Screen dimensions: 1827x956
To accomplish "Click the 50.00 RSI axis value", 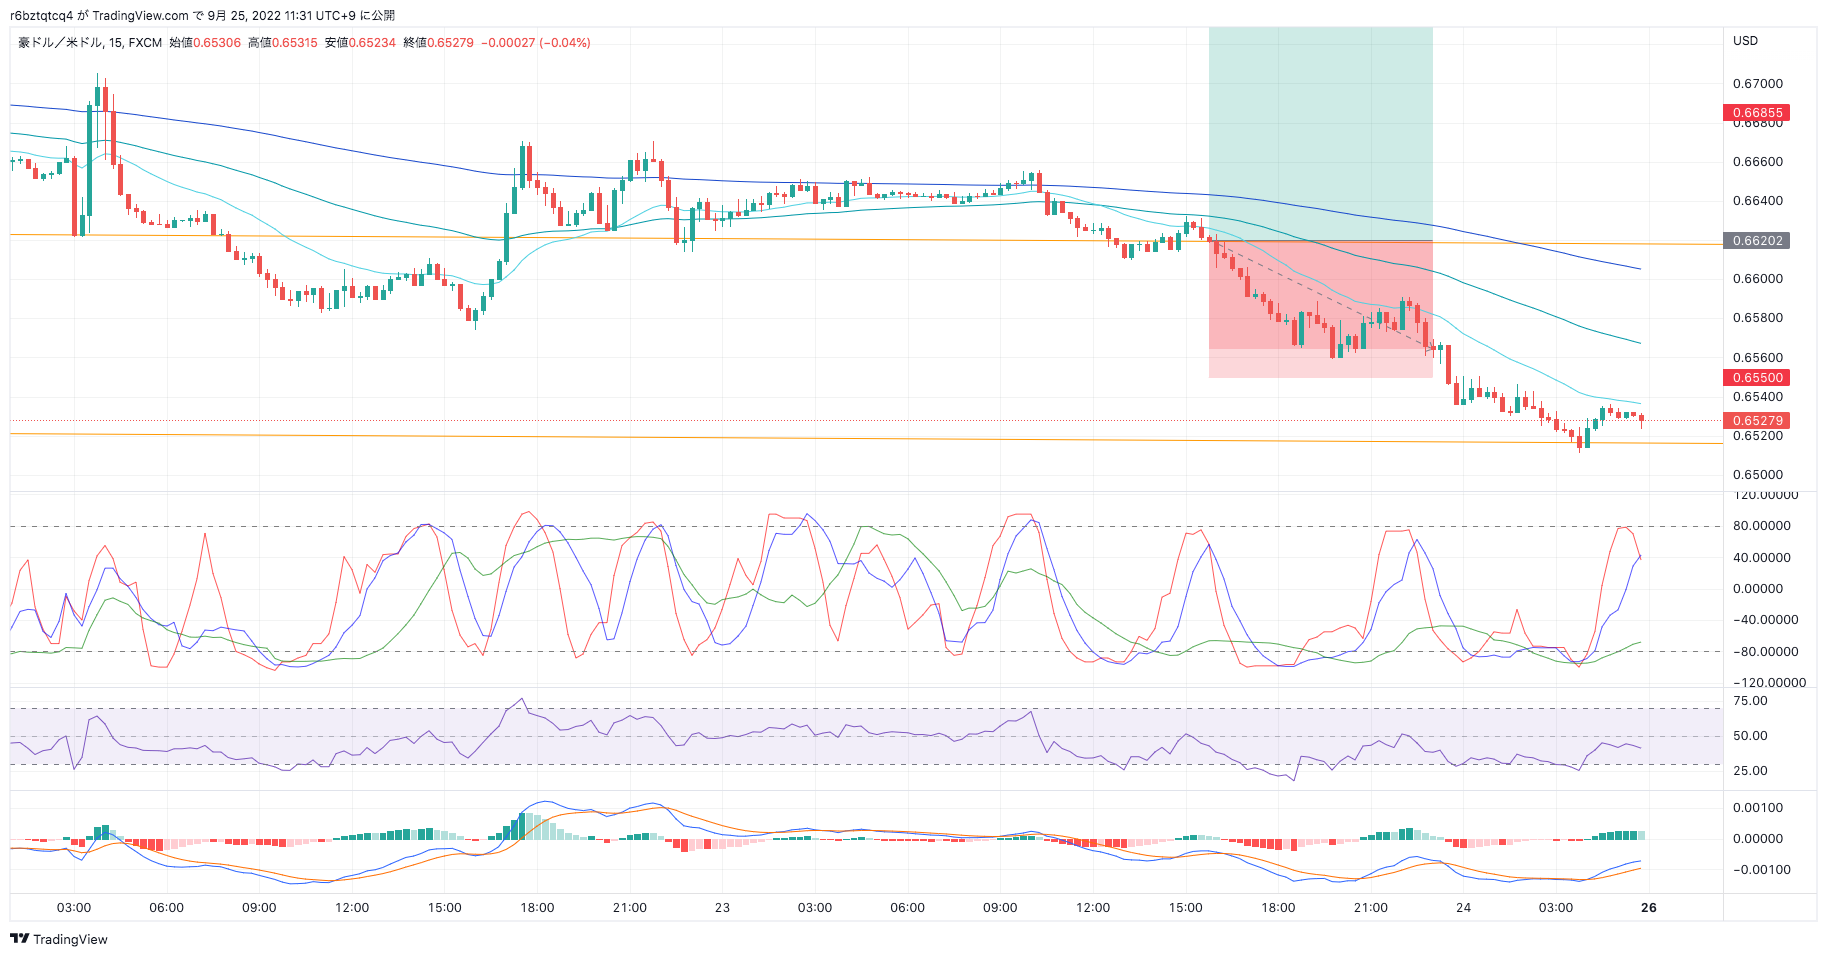I will click(1750, 736).
